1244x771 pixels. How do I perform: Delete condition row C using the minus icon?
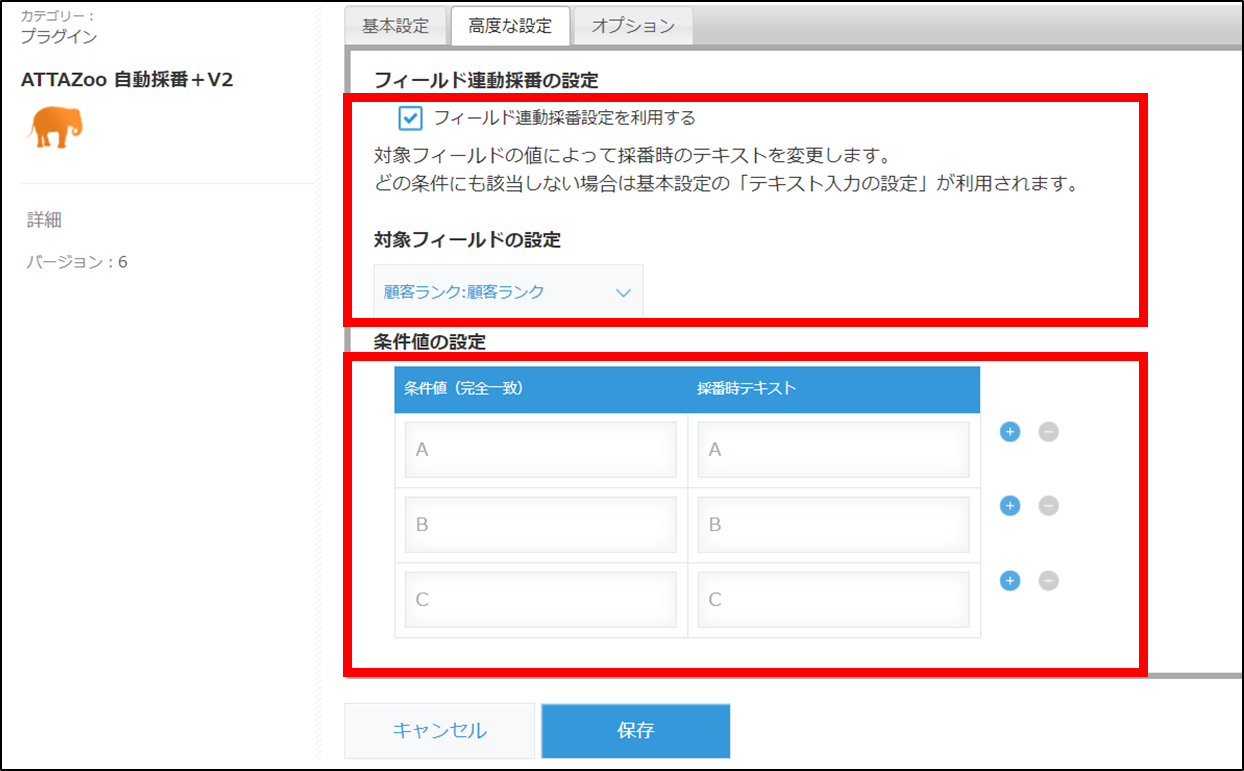click(1046, 580)
